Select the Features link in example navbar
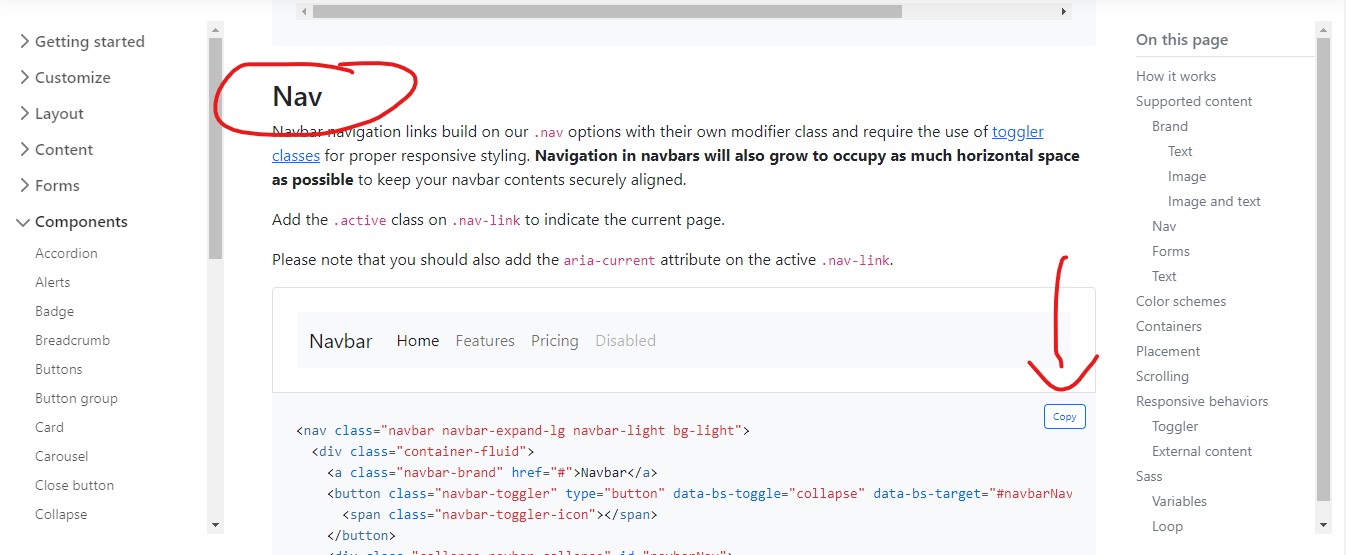The image size is (1346, 555). tap(485, 340)
